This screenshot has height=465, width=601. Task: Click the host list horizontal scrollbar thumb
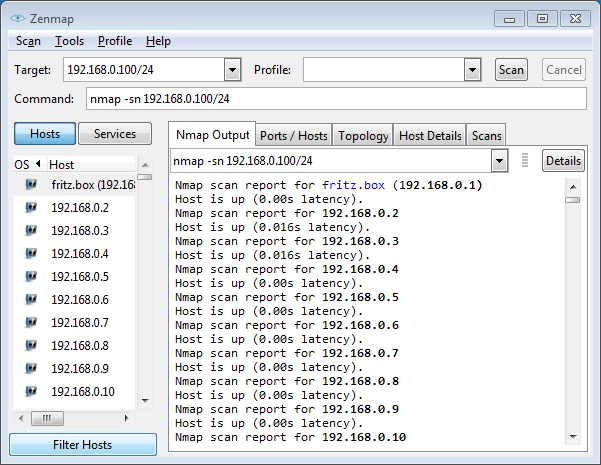(47, 418)
